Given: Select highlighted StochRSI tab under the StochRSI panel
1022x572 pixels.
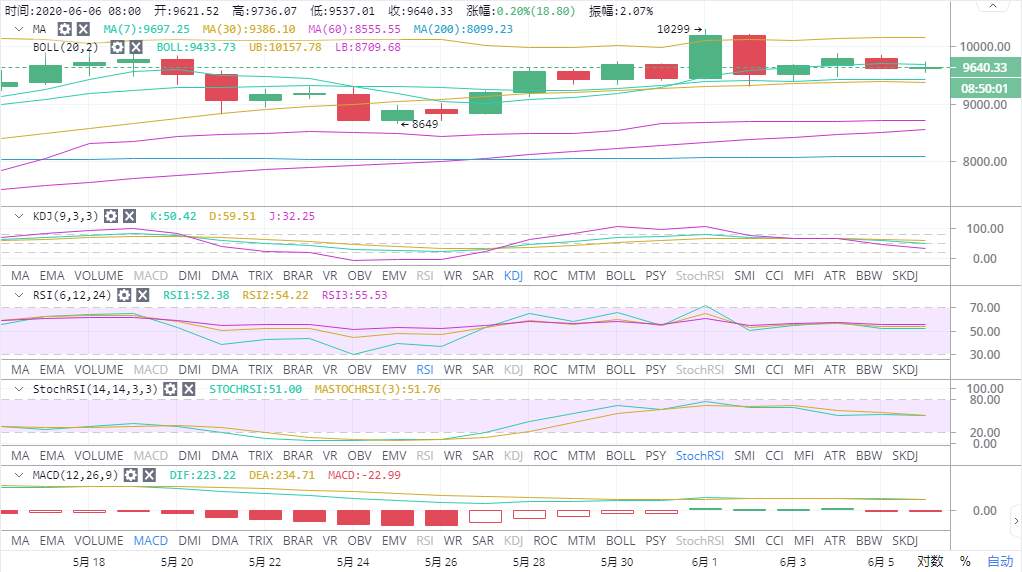Looking at the screenshot, I should point(699,455).
